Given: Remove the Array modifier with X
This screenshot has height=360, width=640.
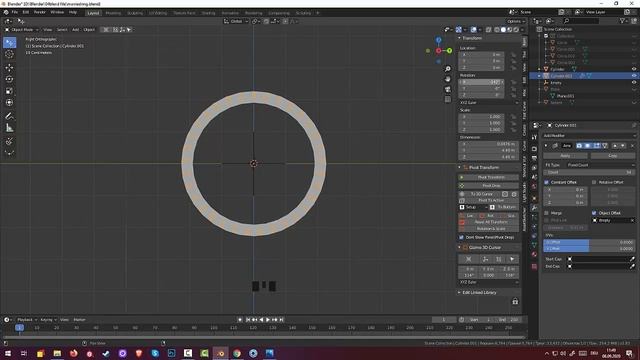Looking at the screenshot, I should pos(633,146).
